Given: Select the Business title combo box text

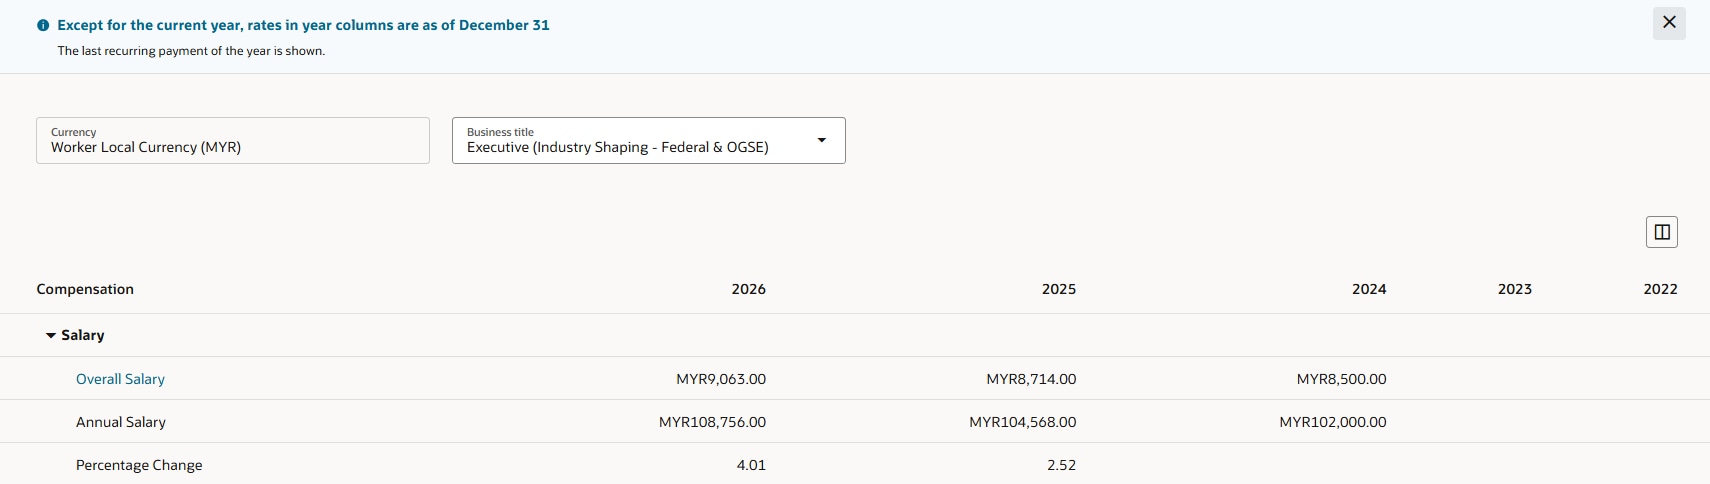Looking at the screenshot, I should [617, 147].
